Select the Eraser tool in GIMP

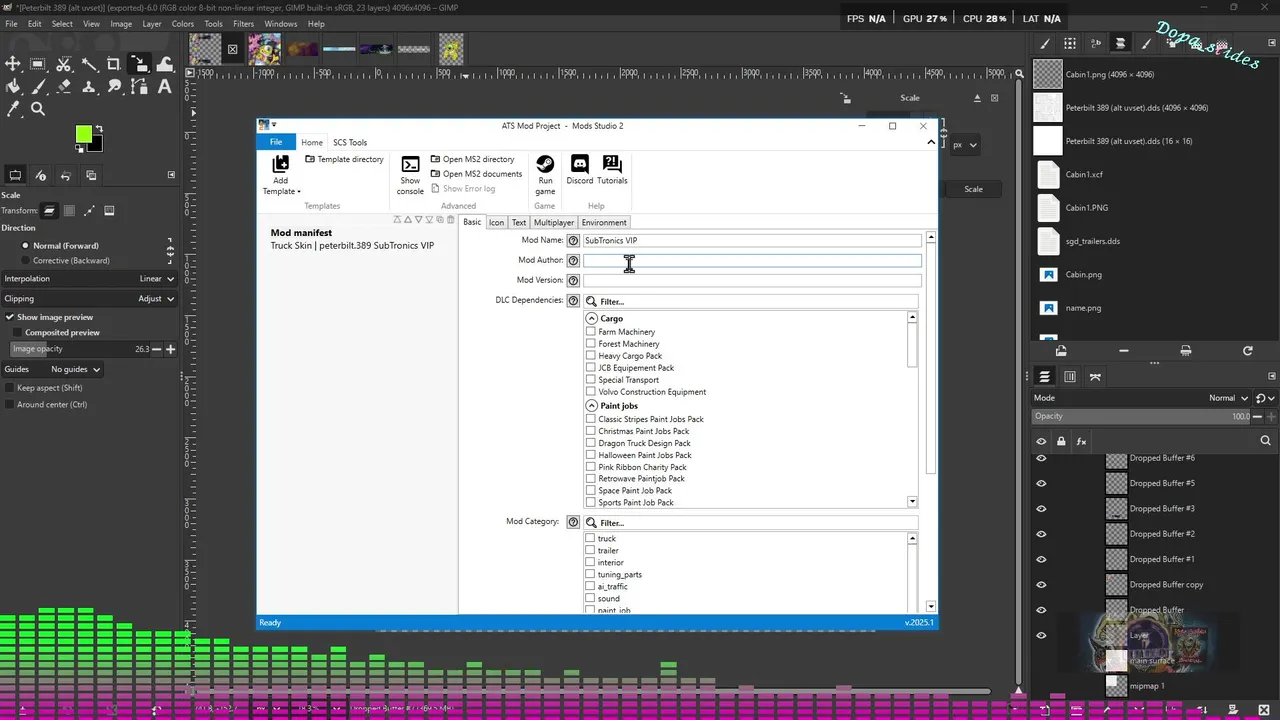click(64, 87)
